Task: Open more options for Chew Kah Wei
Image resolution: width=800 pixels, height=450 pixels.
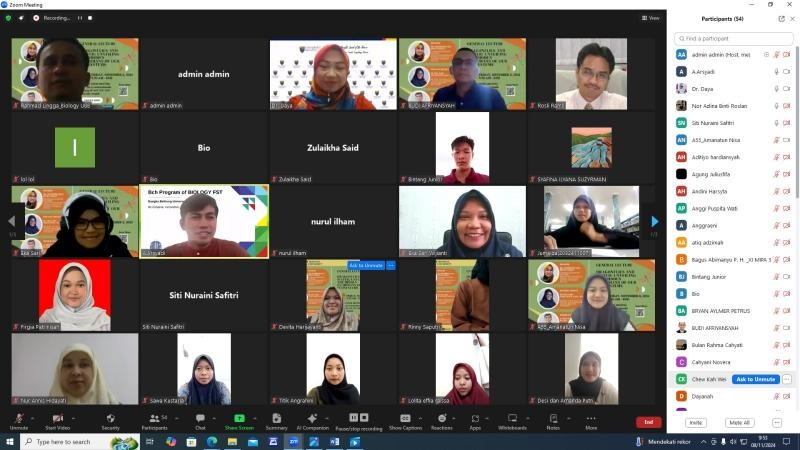Action: pyautogui.click(x=787, y=379)
